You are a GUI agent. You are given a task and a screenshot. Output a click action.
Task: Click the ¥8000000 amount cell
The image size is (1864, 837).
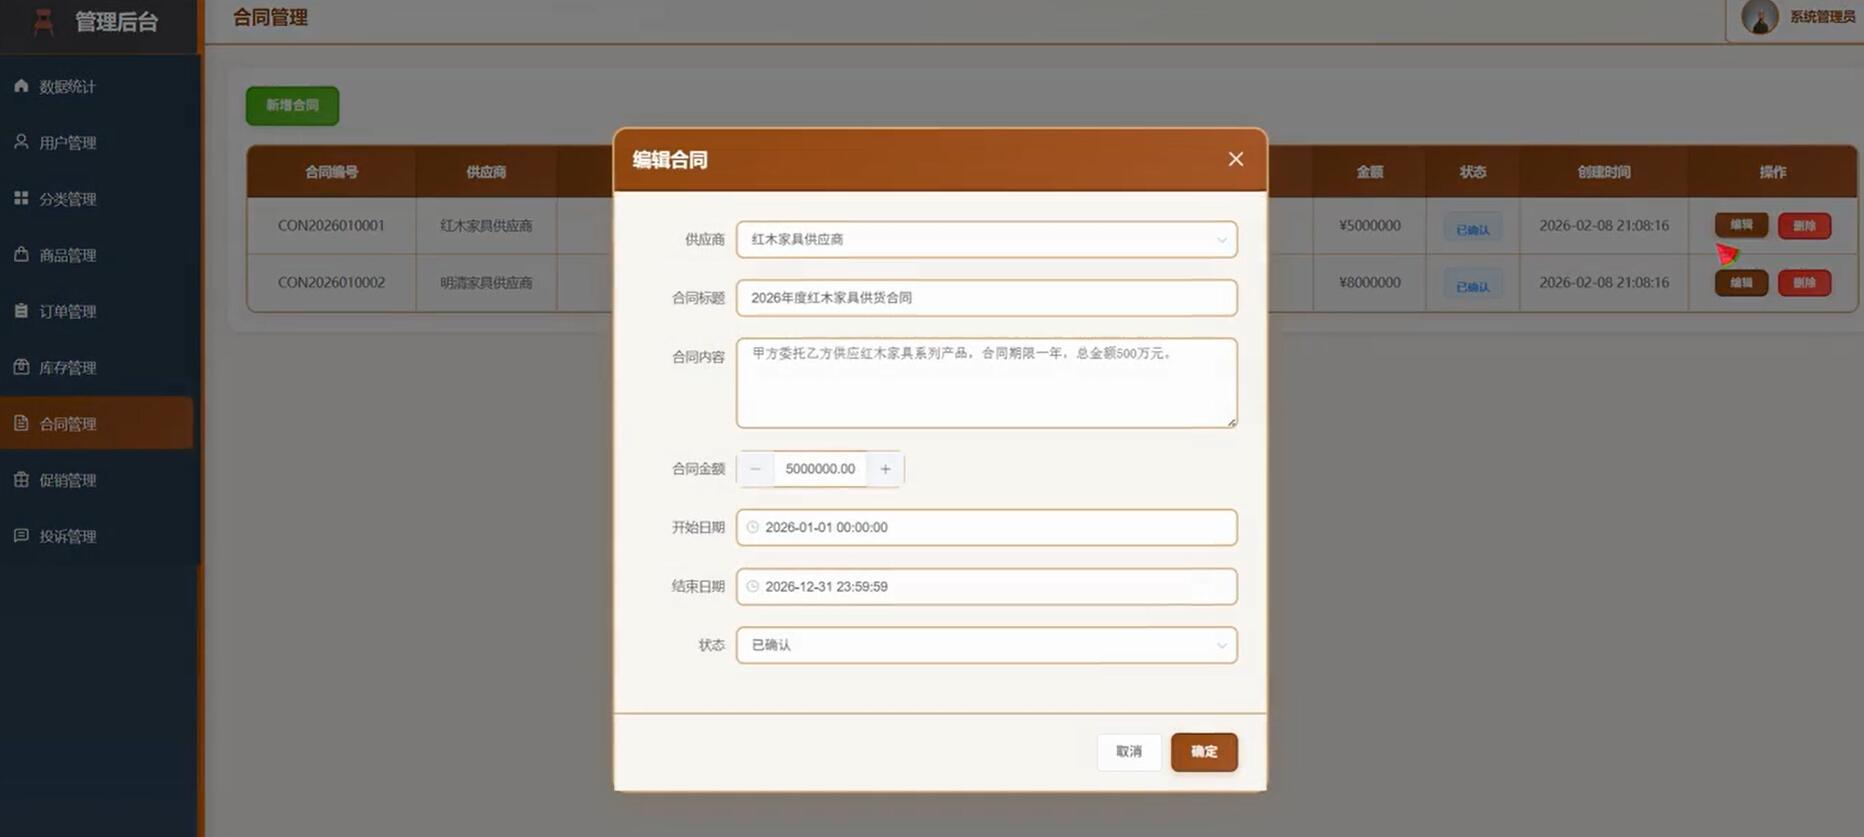(x=1369, y=283)
